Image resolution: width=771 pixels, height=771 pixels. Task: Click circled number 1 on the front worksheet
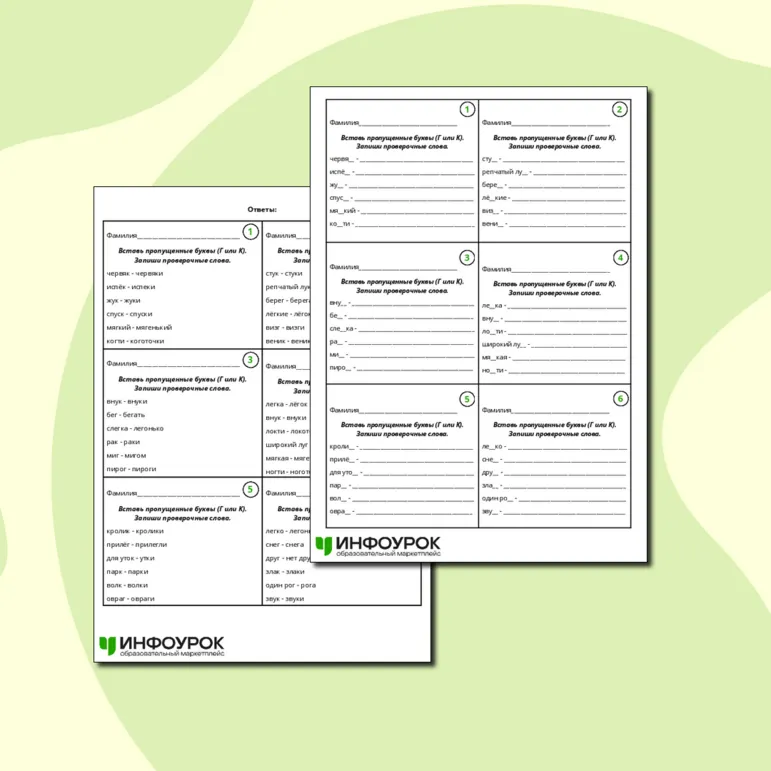[467, 109]
